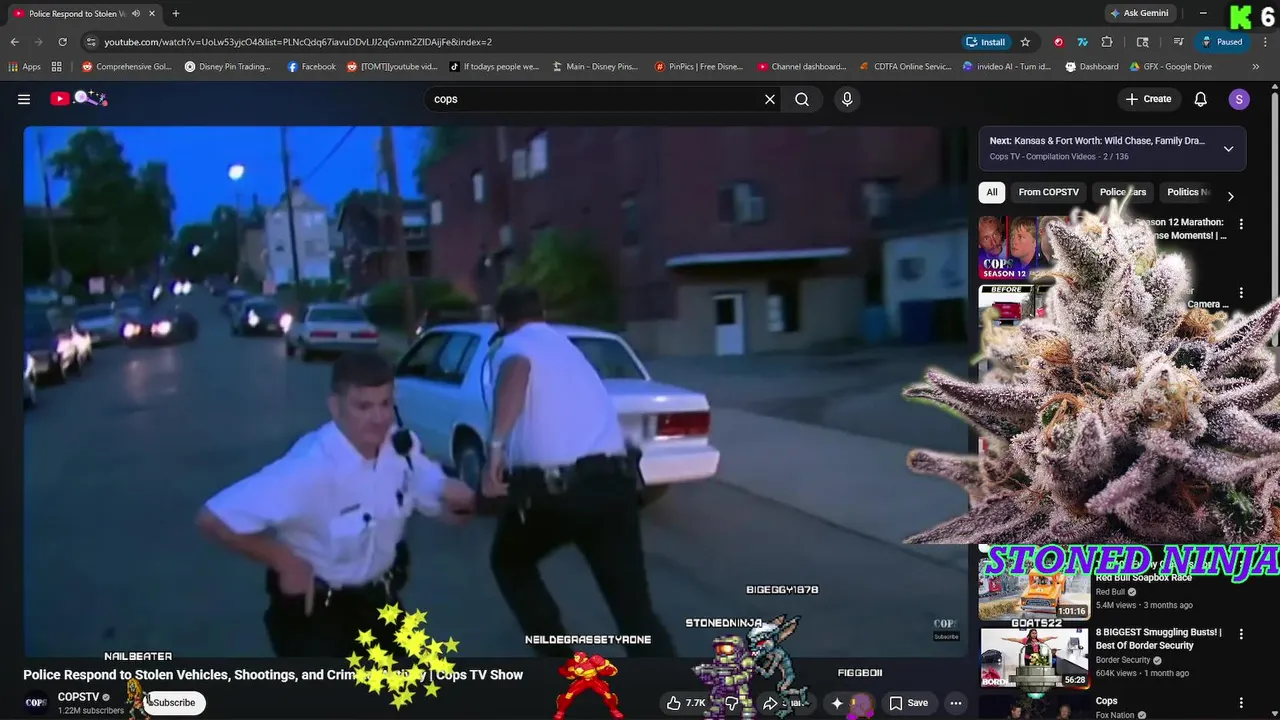Select the From COPSTV filter chip
The width and height of the screenshot is (1280, 720).
[x=1048, y=192]
